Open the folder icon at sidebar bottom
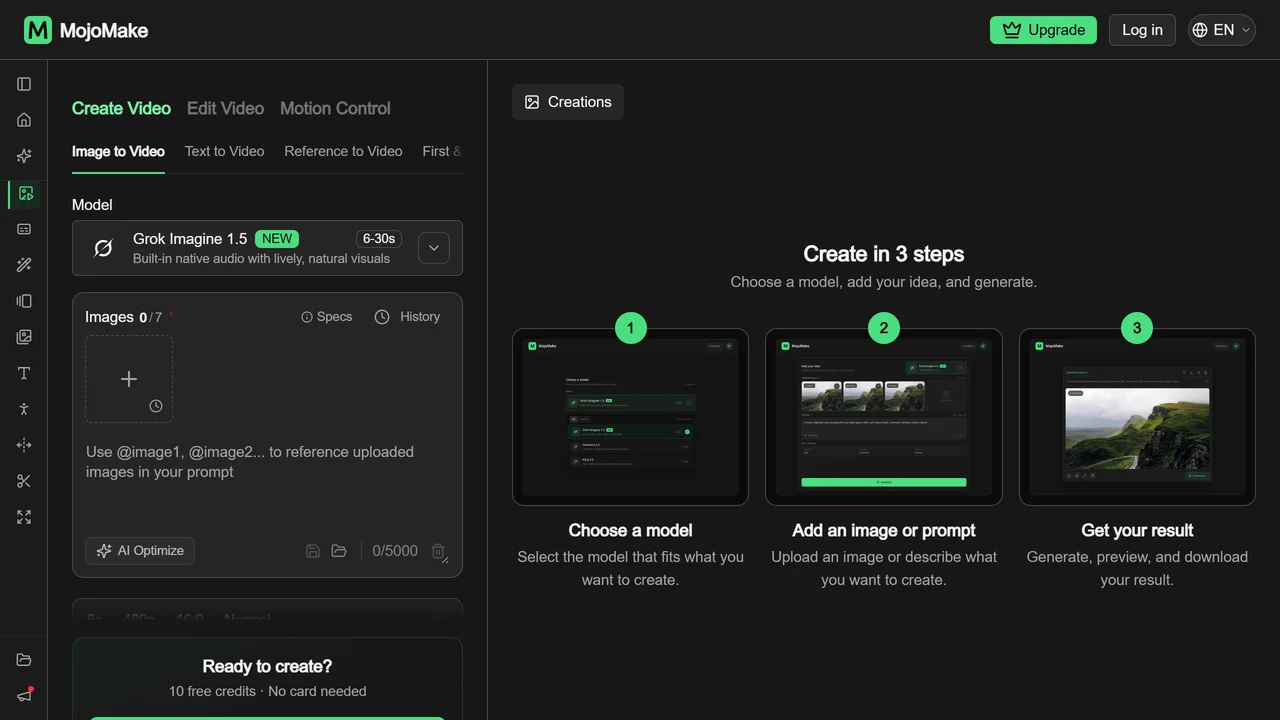Viewport: 1280px width, 720px height. pyautogui.click(x=24, y=660)
